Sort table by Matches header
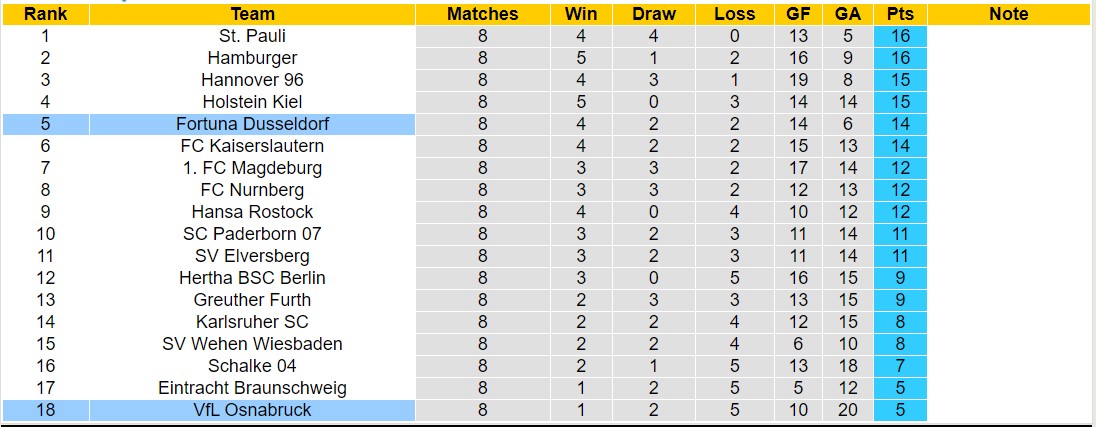Viewport: 1096px width, 427px height. pos(483,14)
